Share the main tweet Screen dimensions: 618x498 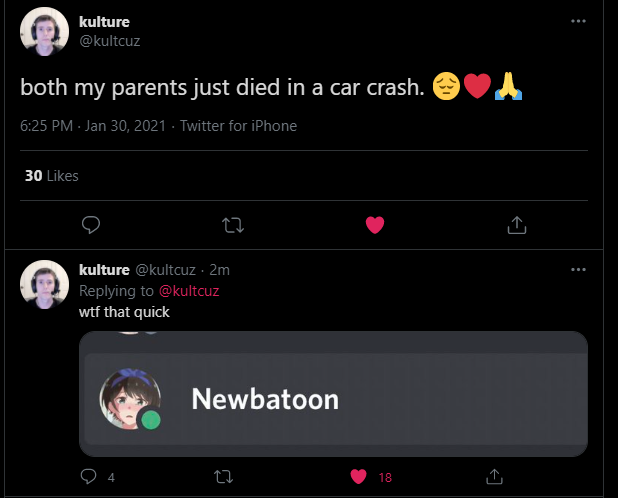click(517, 225)
